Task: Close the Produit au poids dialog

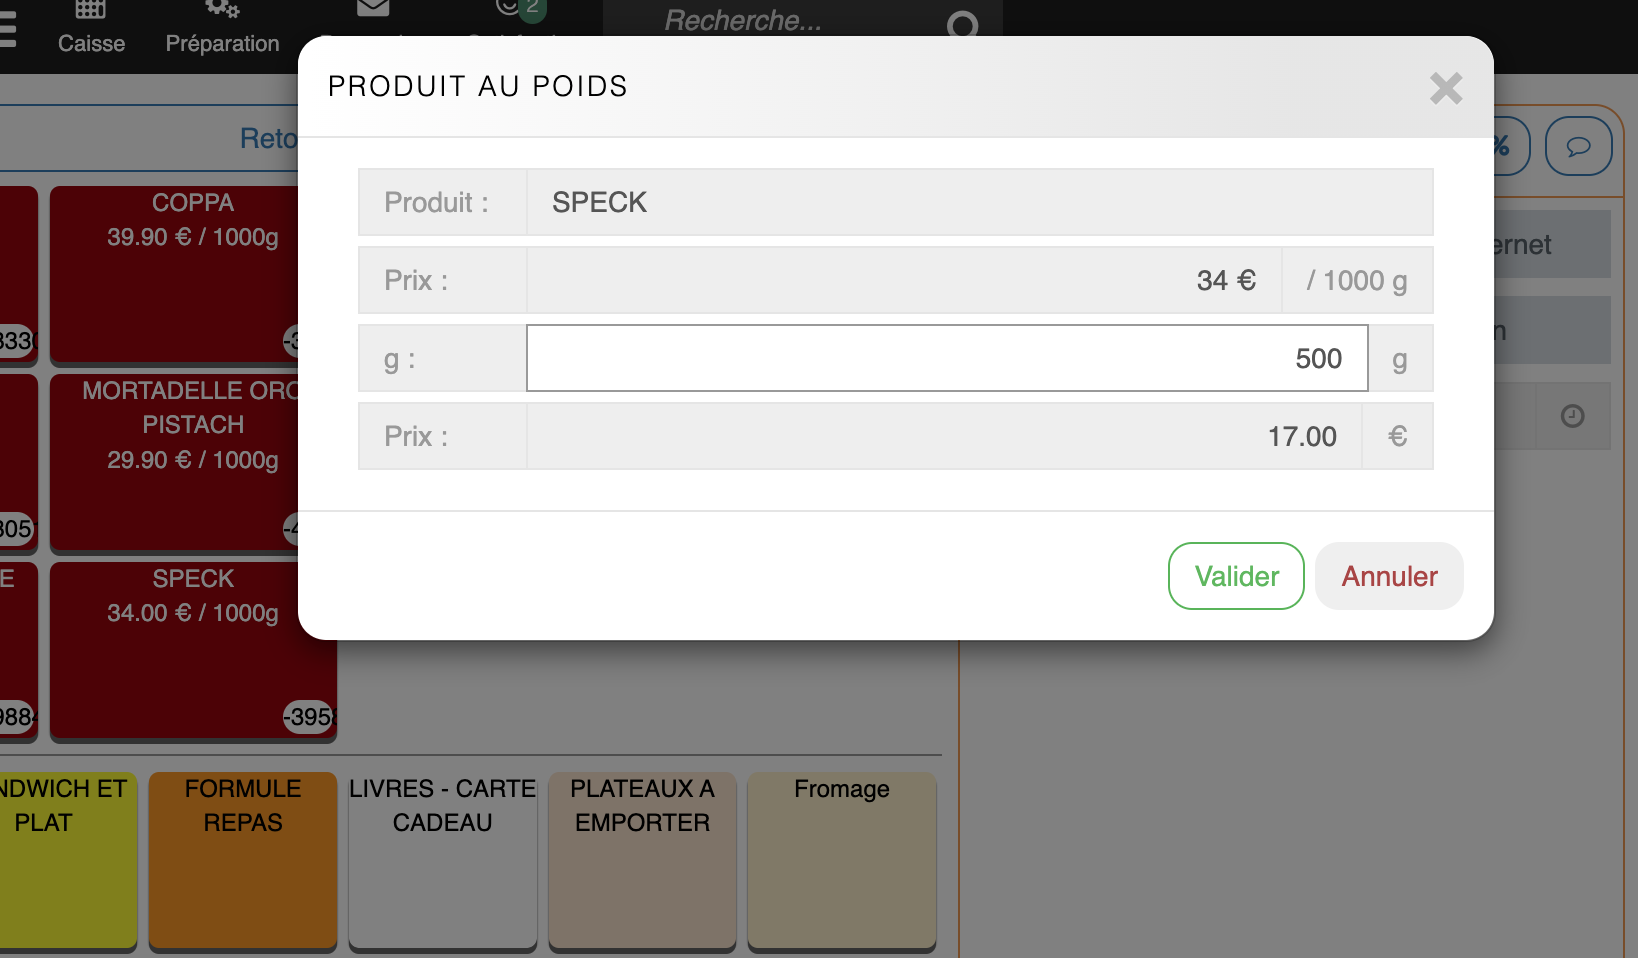Action: click(1445, 88)
